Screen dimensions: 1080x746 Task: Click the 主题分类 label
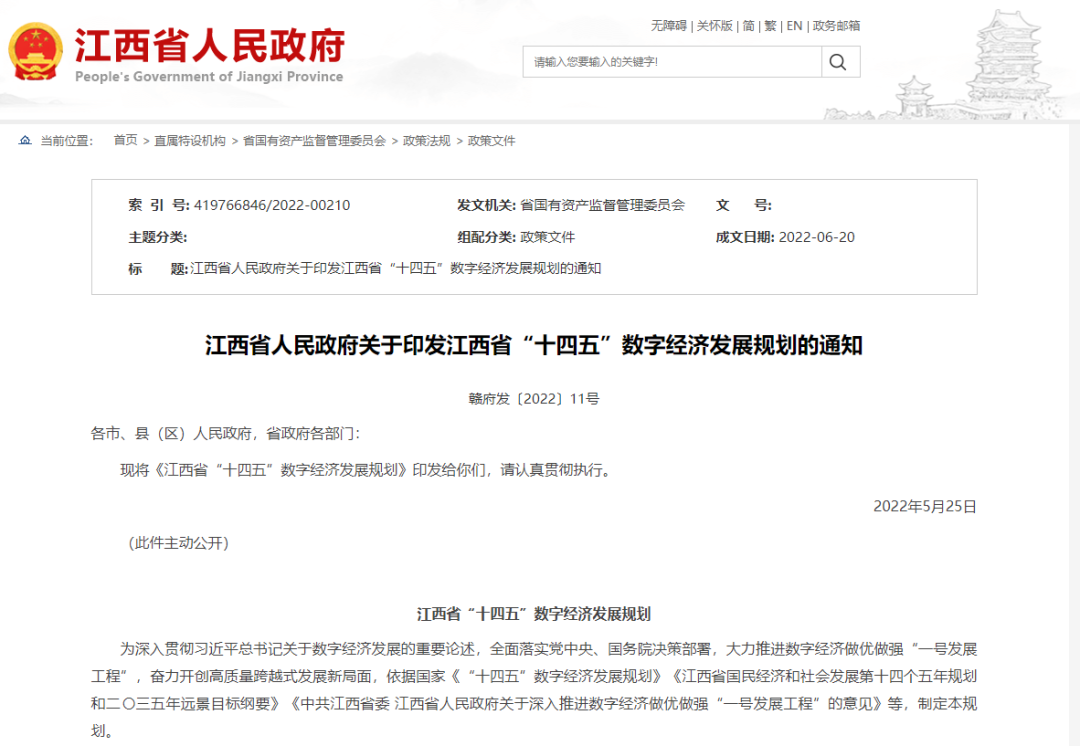[158, 237]
